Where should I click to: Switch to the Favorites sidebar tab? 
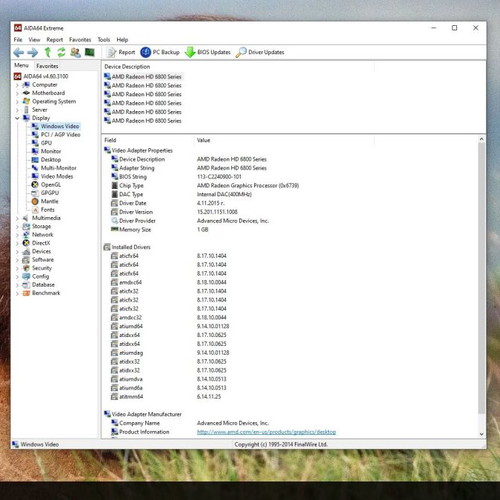[47, 66]
